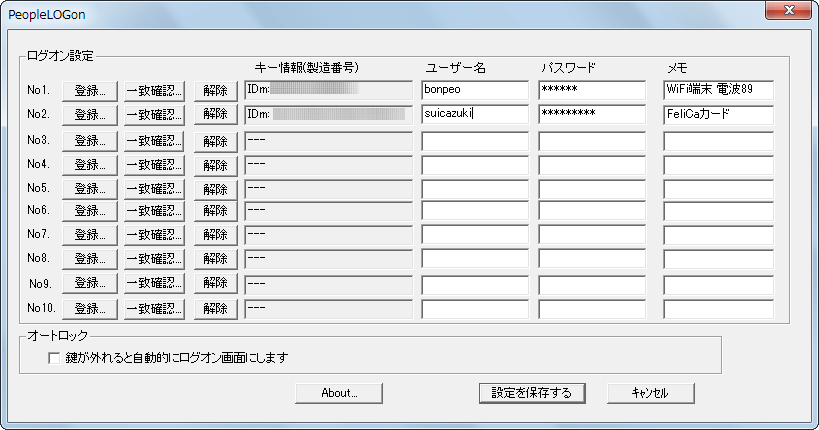Image resolution: width=819 pixels, height=430 pixels.
Task: Click 解除 button for No4
Action: click(x=216, y=166)
